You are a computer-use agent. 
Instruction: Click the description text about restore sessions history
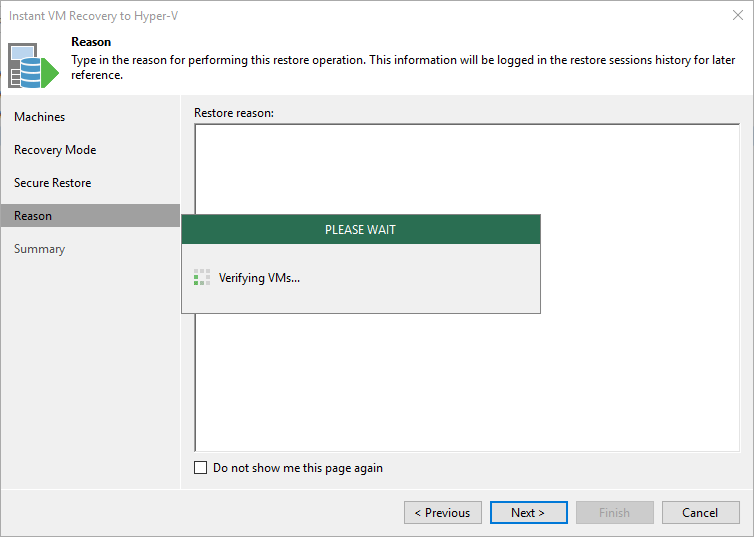(x=403, y=67)
